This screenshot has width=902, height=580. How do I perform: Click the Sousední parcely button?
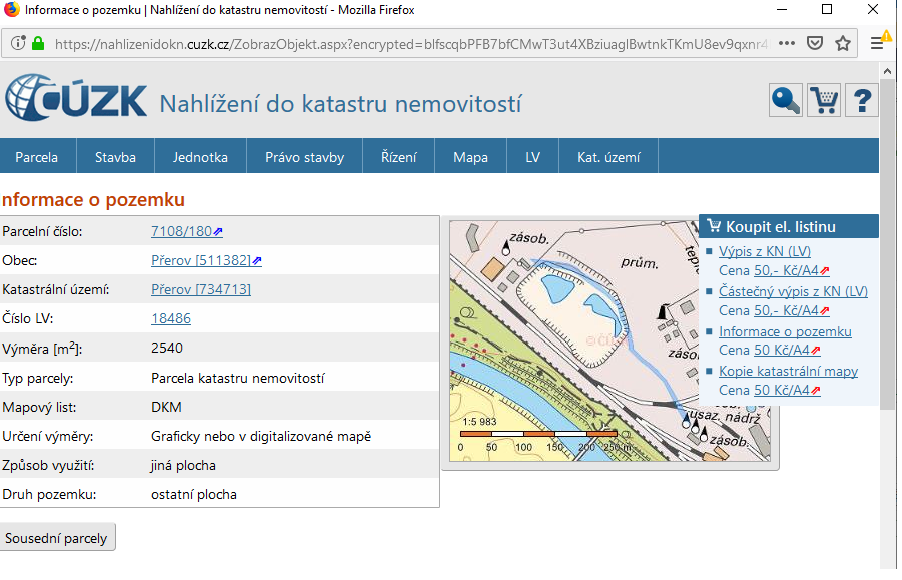coord(57,537)
